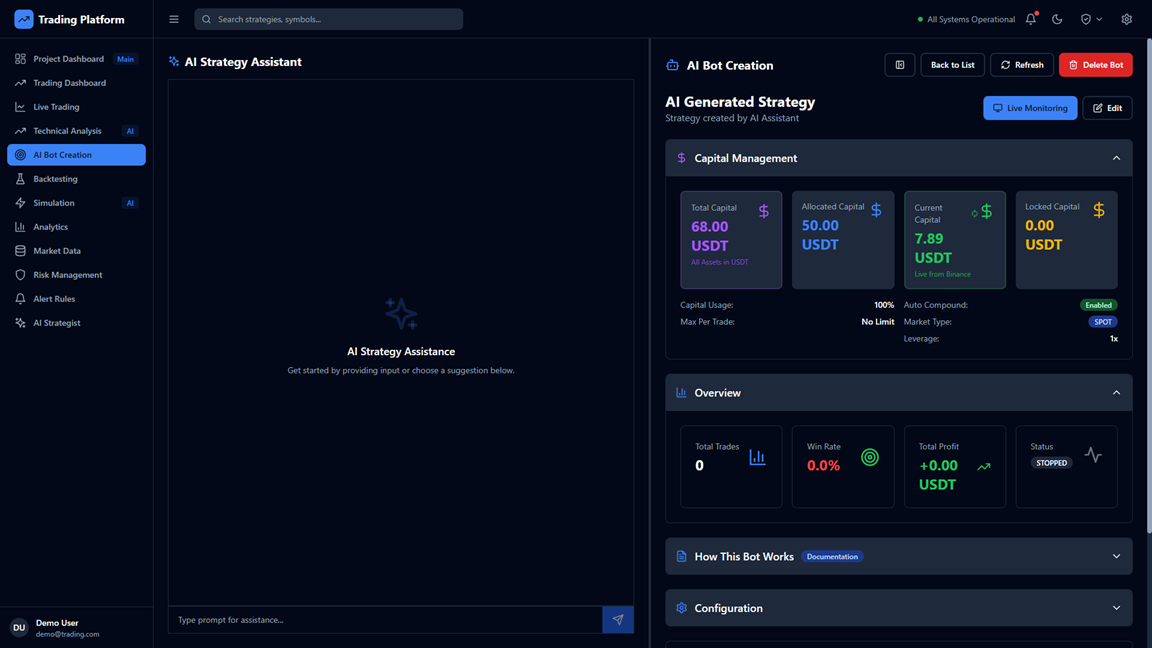Go to Risk Management page

[x=67, y=275]
